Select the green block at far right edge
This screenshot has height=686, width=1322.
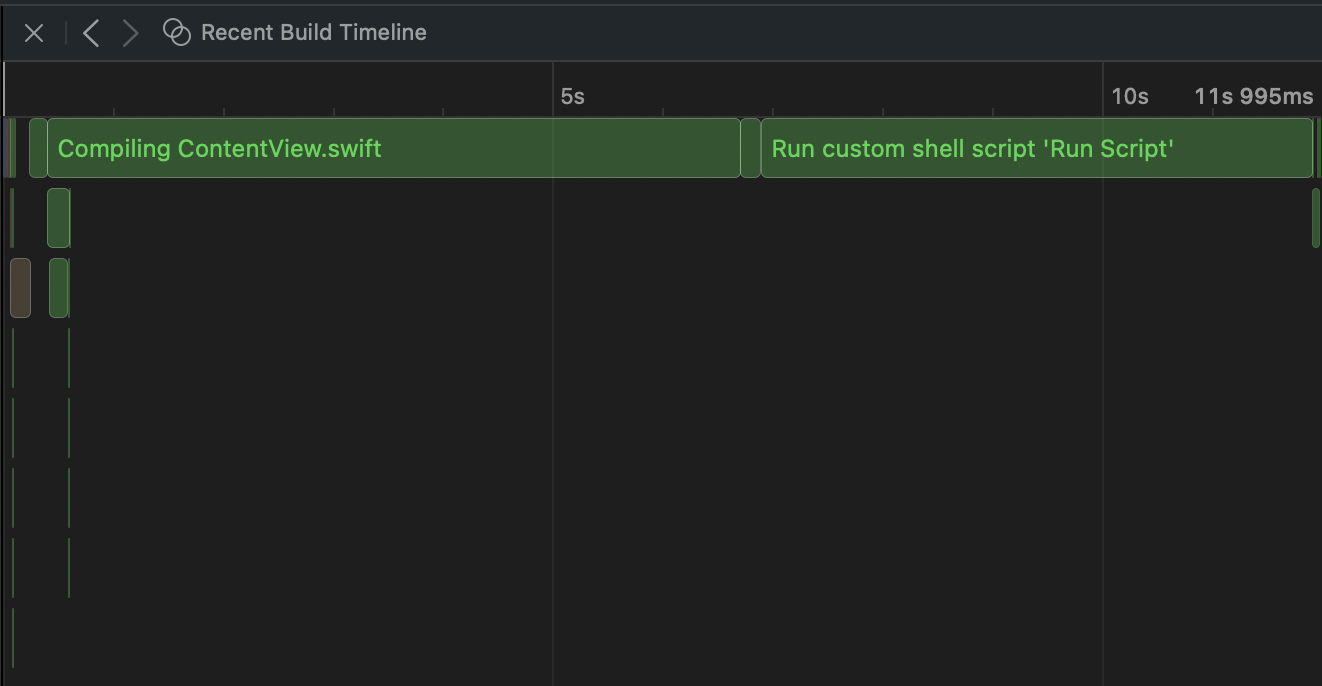[x=1316, y=216]
